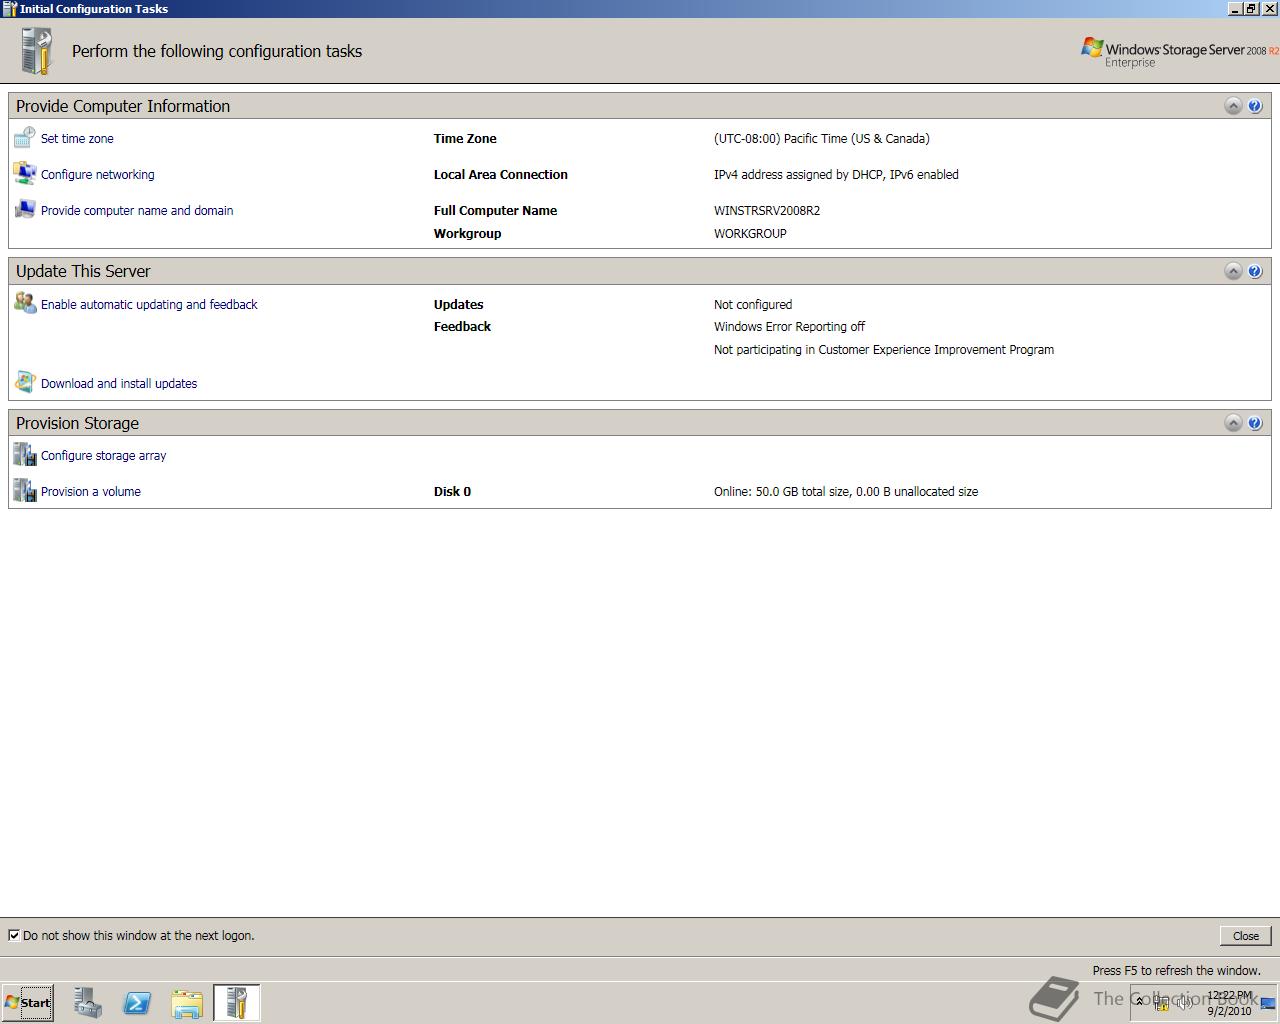Click Download and install updates link
The width and height of the screenshot is (1280, 1024).
[119, 384]
